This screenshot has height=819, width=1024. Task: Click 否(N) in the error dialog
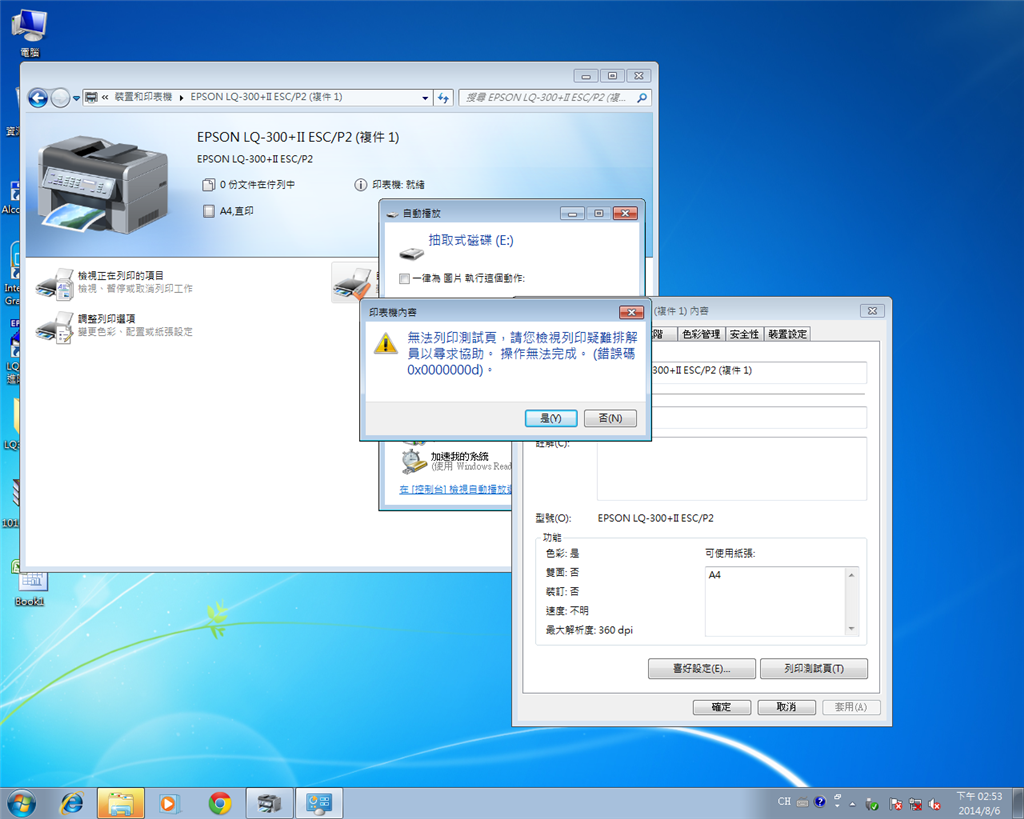(x=610, y=418)
